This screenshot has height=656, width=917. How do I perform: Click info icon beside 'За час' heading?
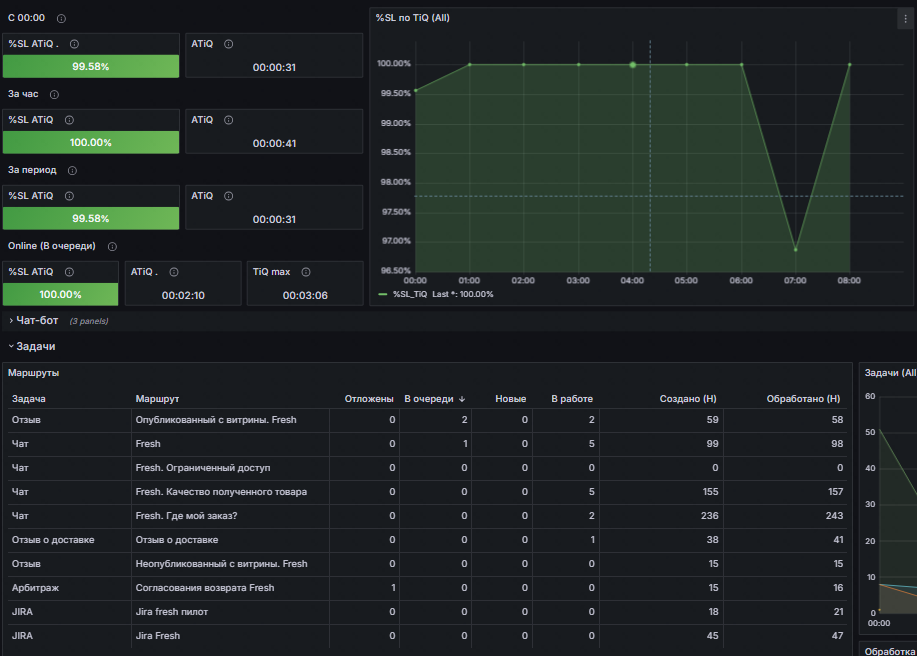(x=54, y=95)
